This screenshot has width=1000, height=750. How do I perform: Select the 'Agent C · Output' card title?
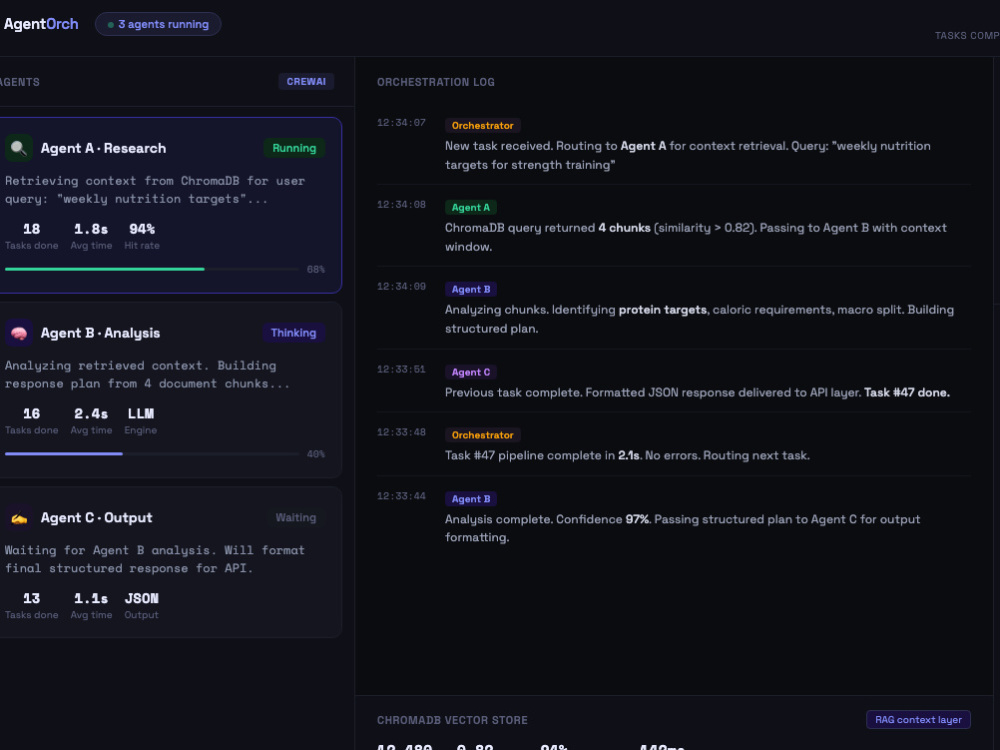(x=96, y=518)
